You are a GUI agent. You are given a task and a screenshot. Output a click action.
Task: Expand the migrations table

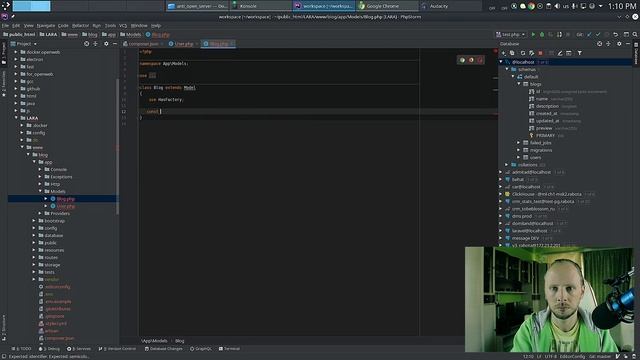tap(519, 150)
